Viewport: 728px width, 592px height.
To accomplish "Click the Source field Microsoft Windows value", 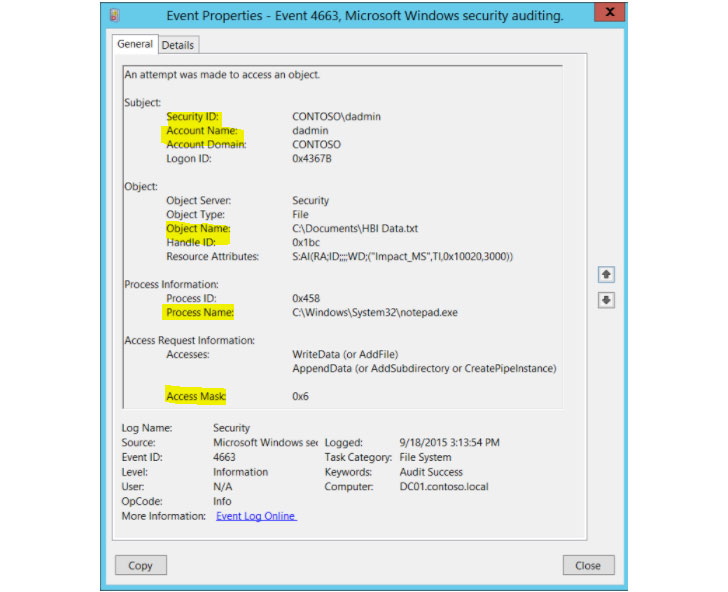I will pyautogui.click(x=266, y=442).
